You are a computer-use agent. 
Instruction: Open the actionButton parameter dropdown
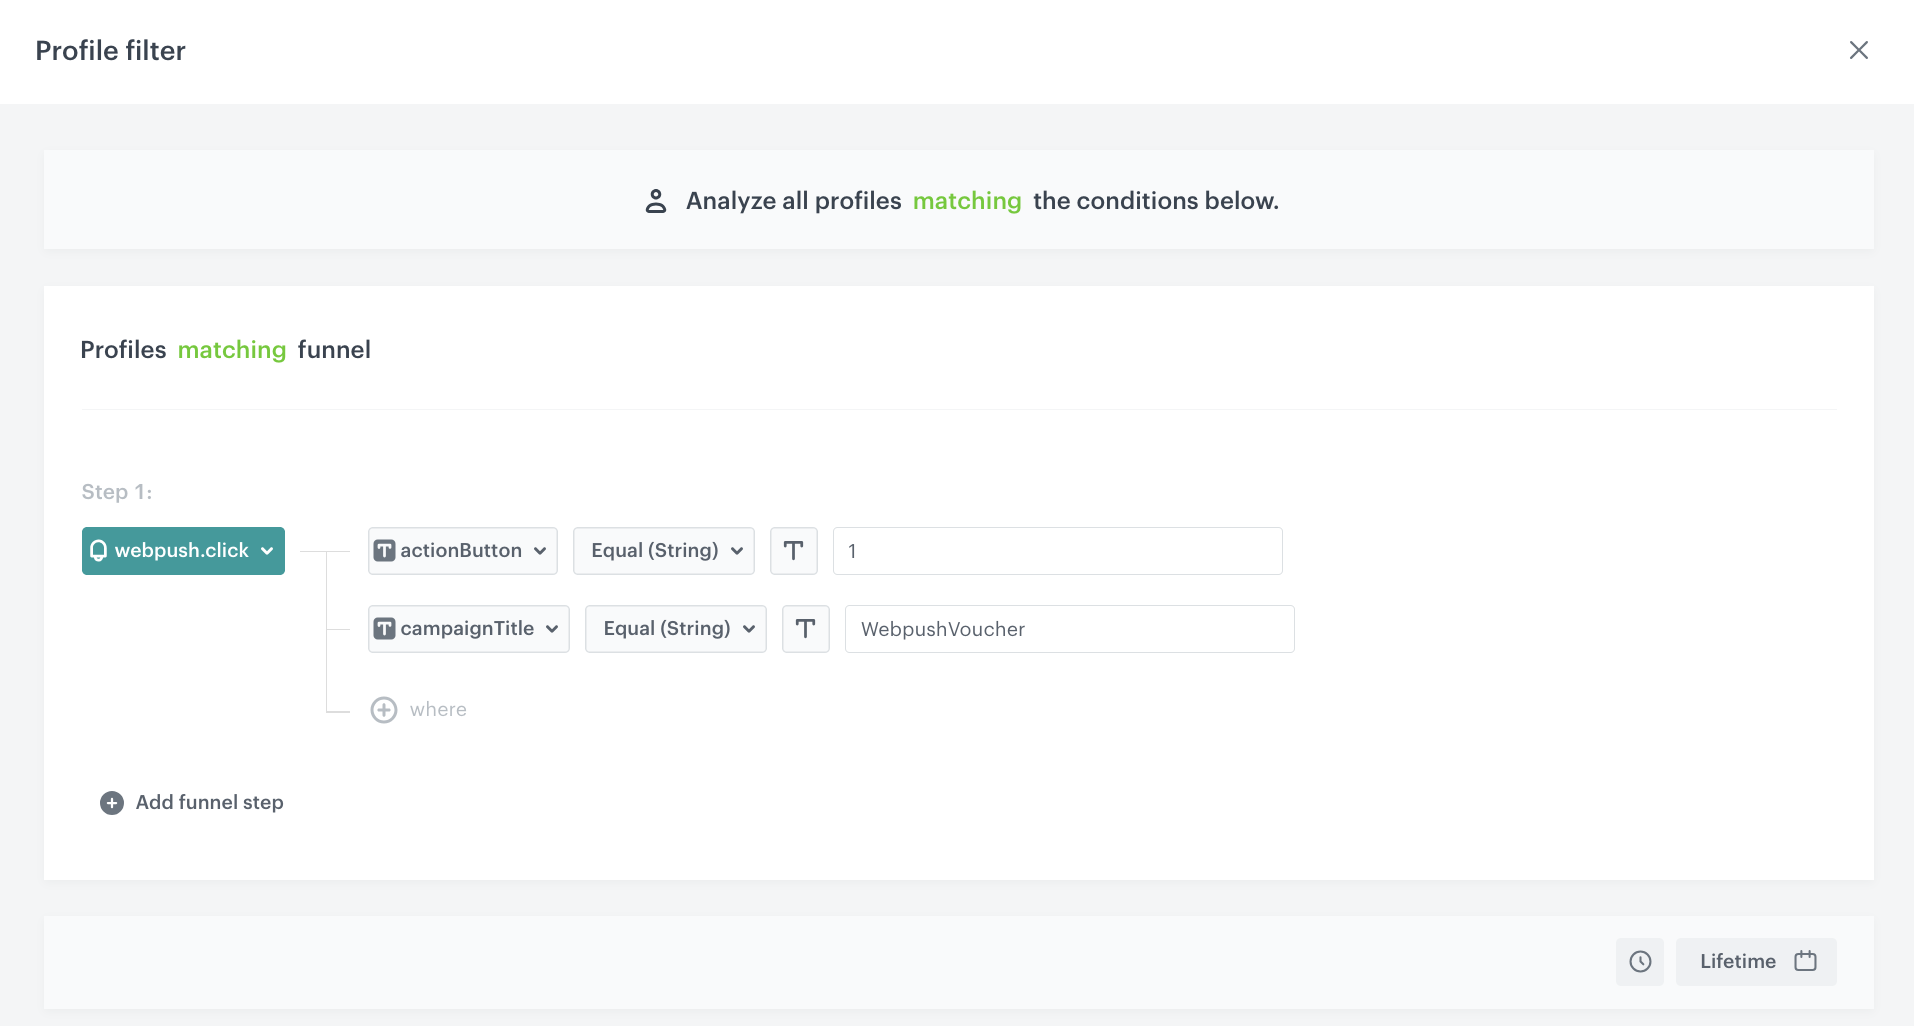pyautogui.click(x=462, y=550)
